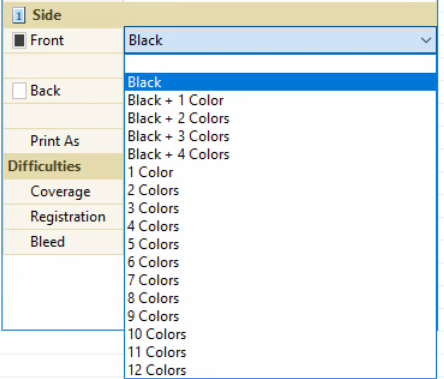Click the Print As property row

click(x=63, y=141)
